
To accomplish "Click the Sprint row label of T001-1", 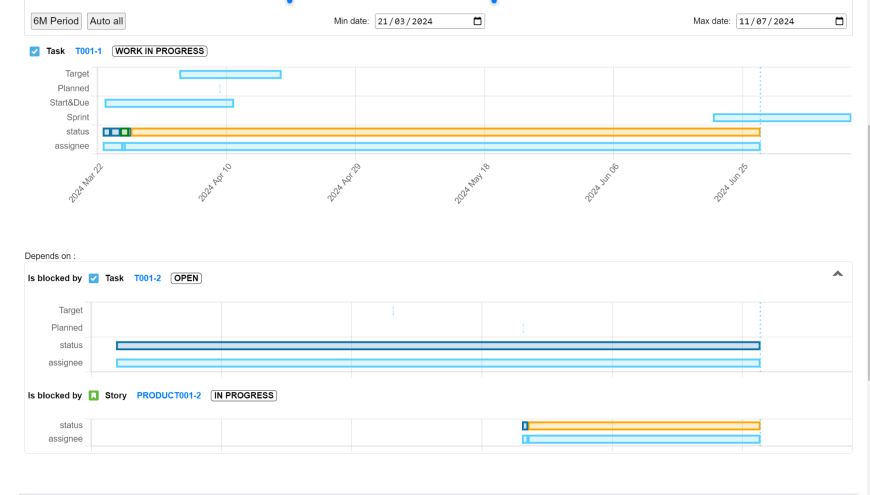I will point(78,117).
